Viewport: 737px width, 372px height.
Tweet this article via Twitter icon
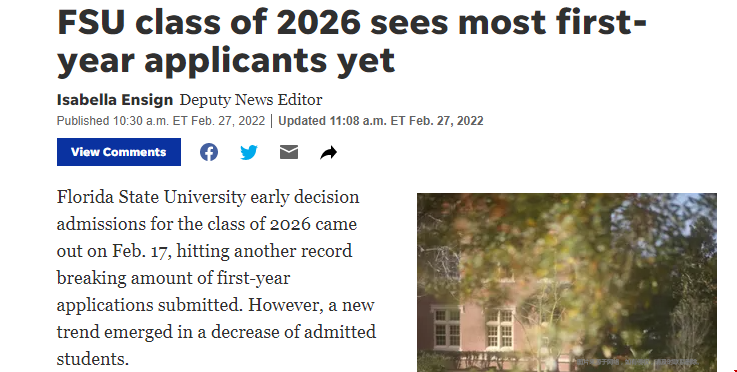249,152
